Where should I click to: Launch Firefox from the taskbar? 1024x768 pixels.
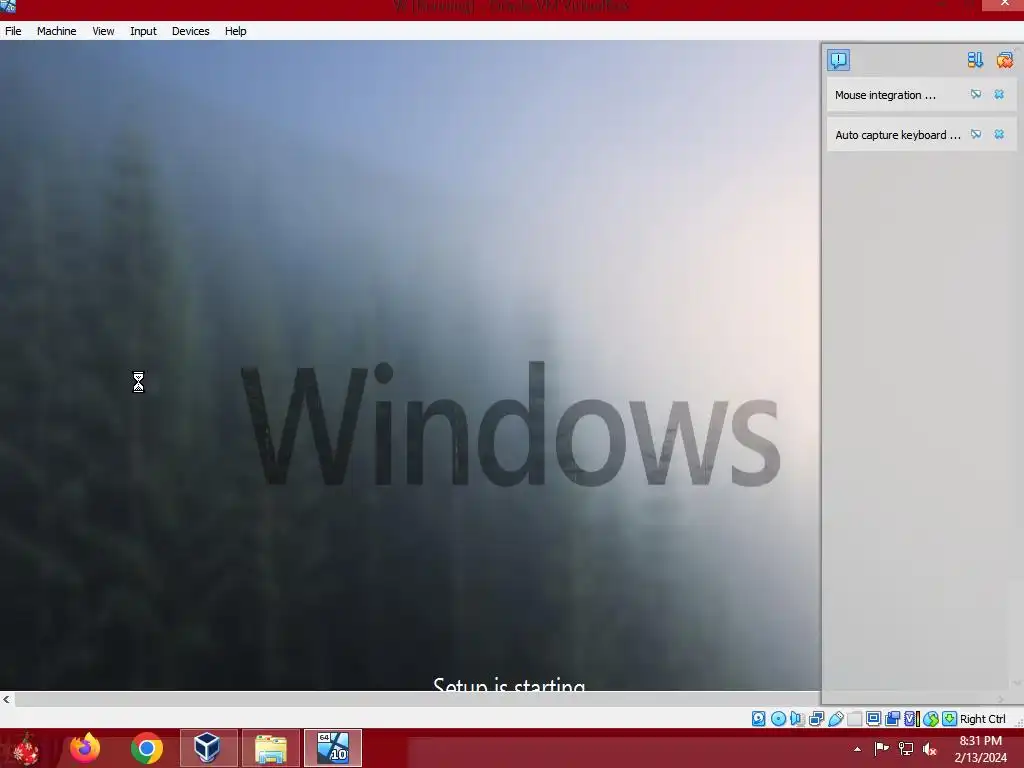click(x=85, y=748)
